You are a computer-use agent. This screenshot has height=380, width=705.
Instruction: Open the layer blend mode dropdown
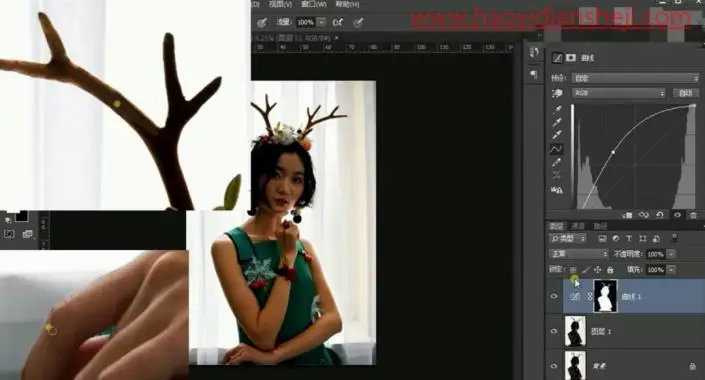[579, 254]
